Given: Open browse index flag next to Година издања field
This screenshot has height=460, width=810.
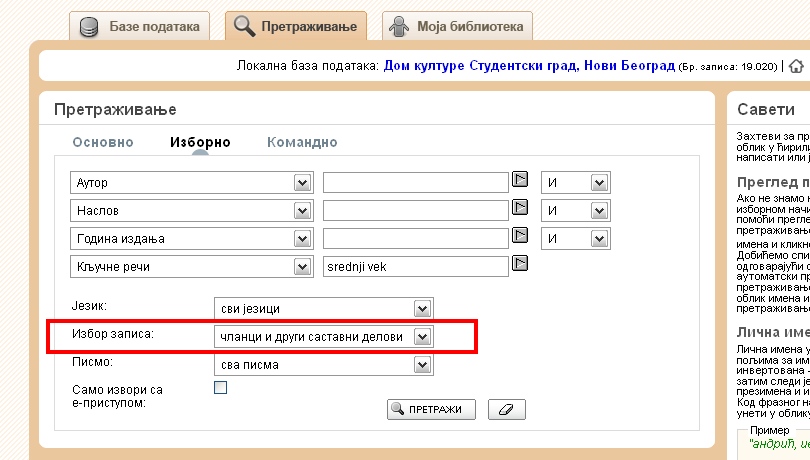Looking at the screenshot, I should pos(520,235).
